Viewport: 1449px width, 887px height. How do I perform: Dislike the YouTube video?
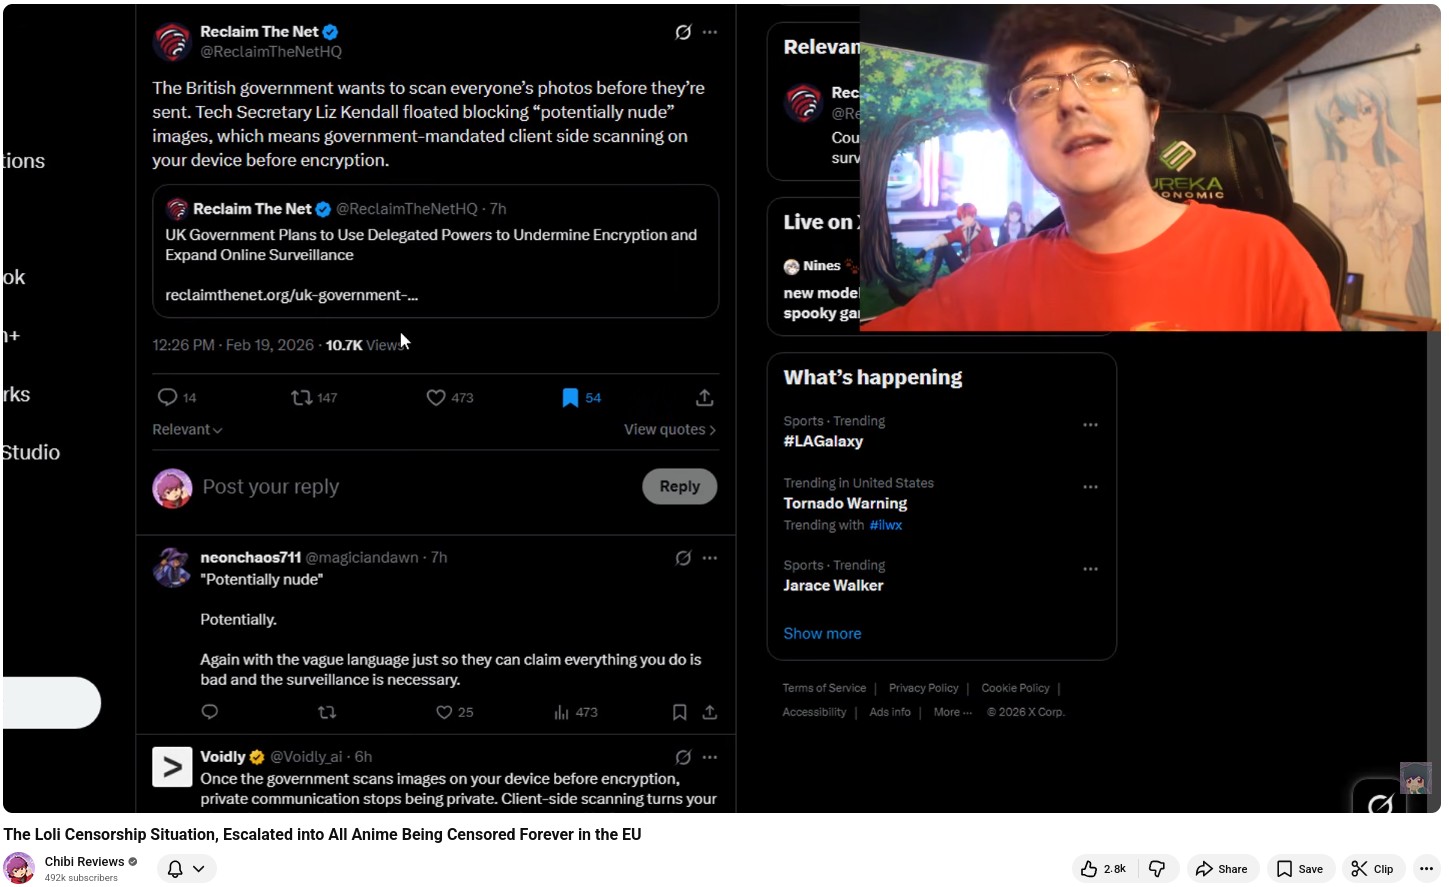(1157, 869)
